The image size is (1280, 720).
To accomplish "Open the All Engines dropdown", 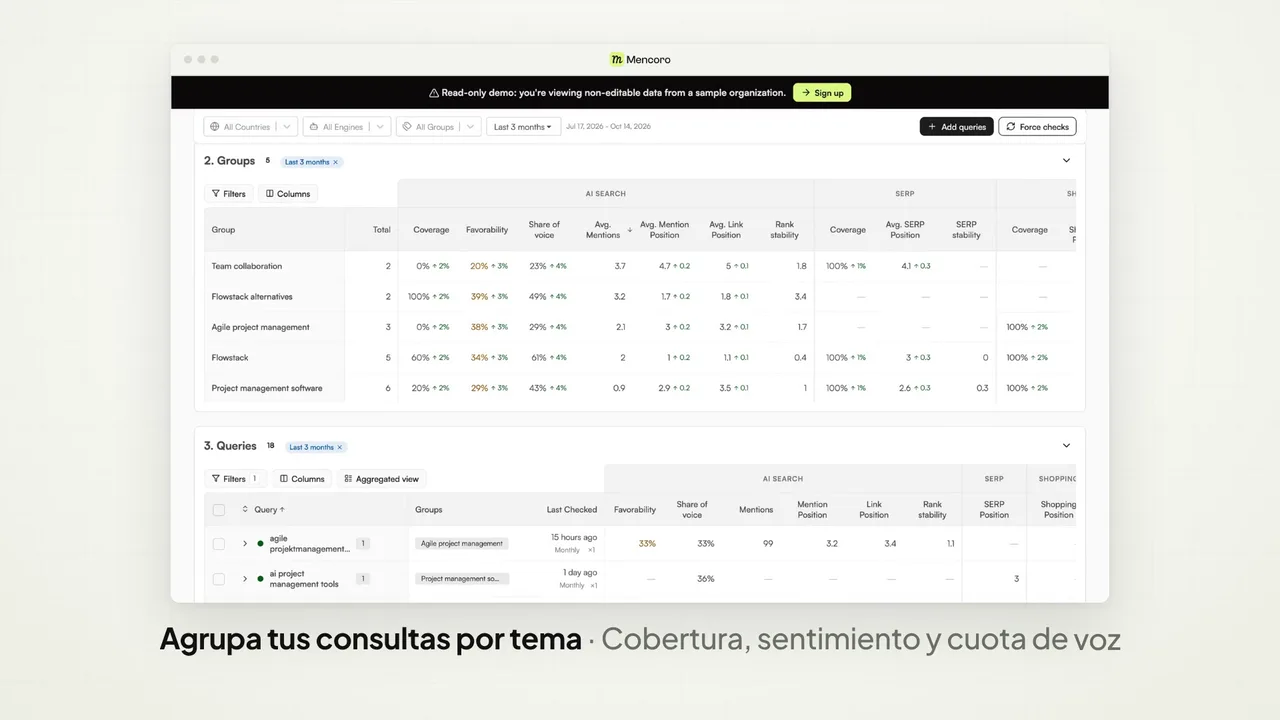I will pos(347,127).
